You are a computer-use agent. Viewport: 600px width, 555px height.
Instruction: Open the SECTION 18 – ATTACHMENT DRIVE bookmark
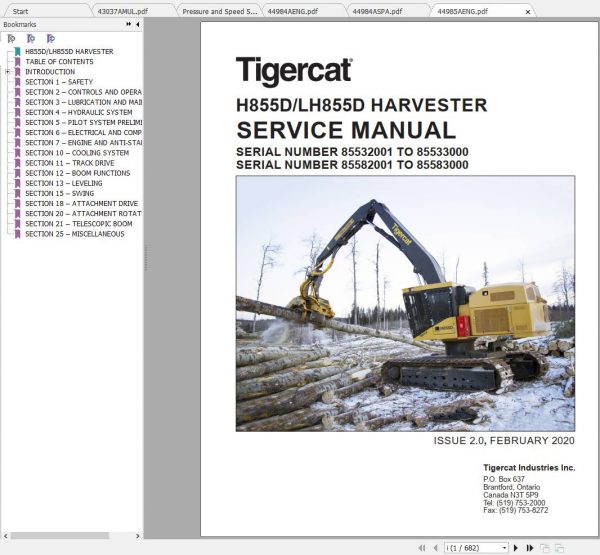82,203
